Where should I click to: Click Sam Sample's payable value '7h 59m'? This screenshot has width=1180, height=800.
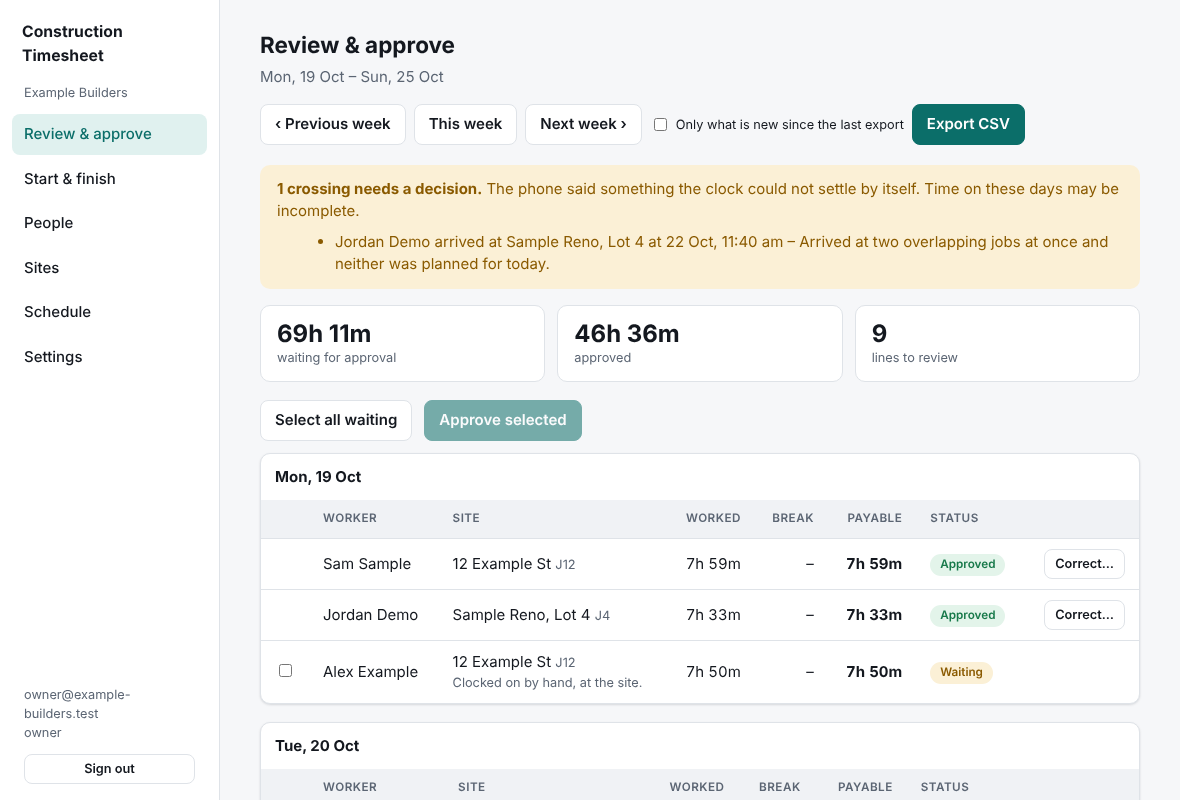(874, 564)
